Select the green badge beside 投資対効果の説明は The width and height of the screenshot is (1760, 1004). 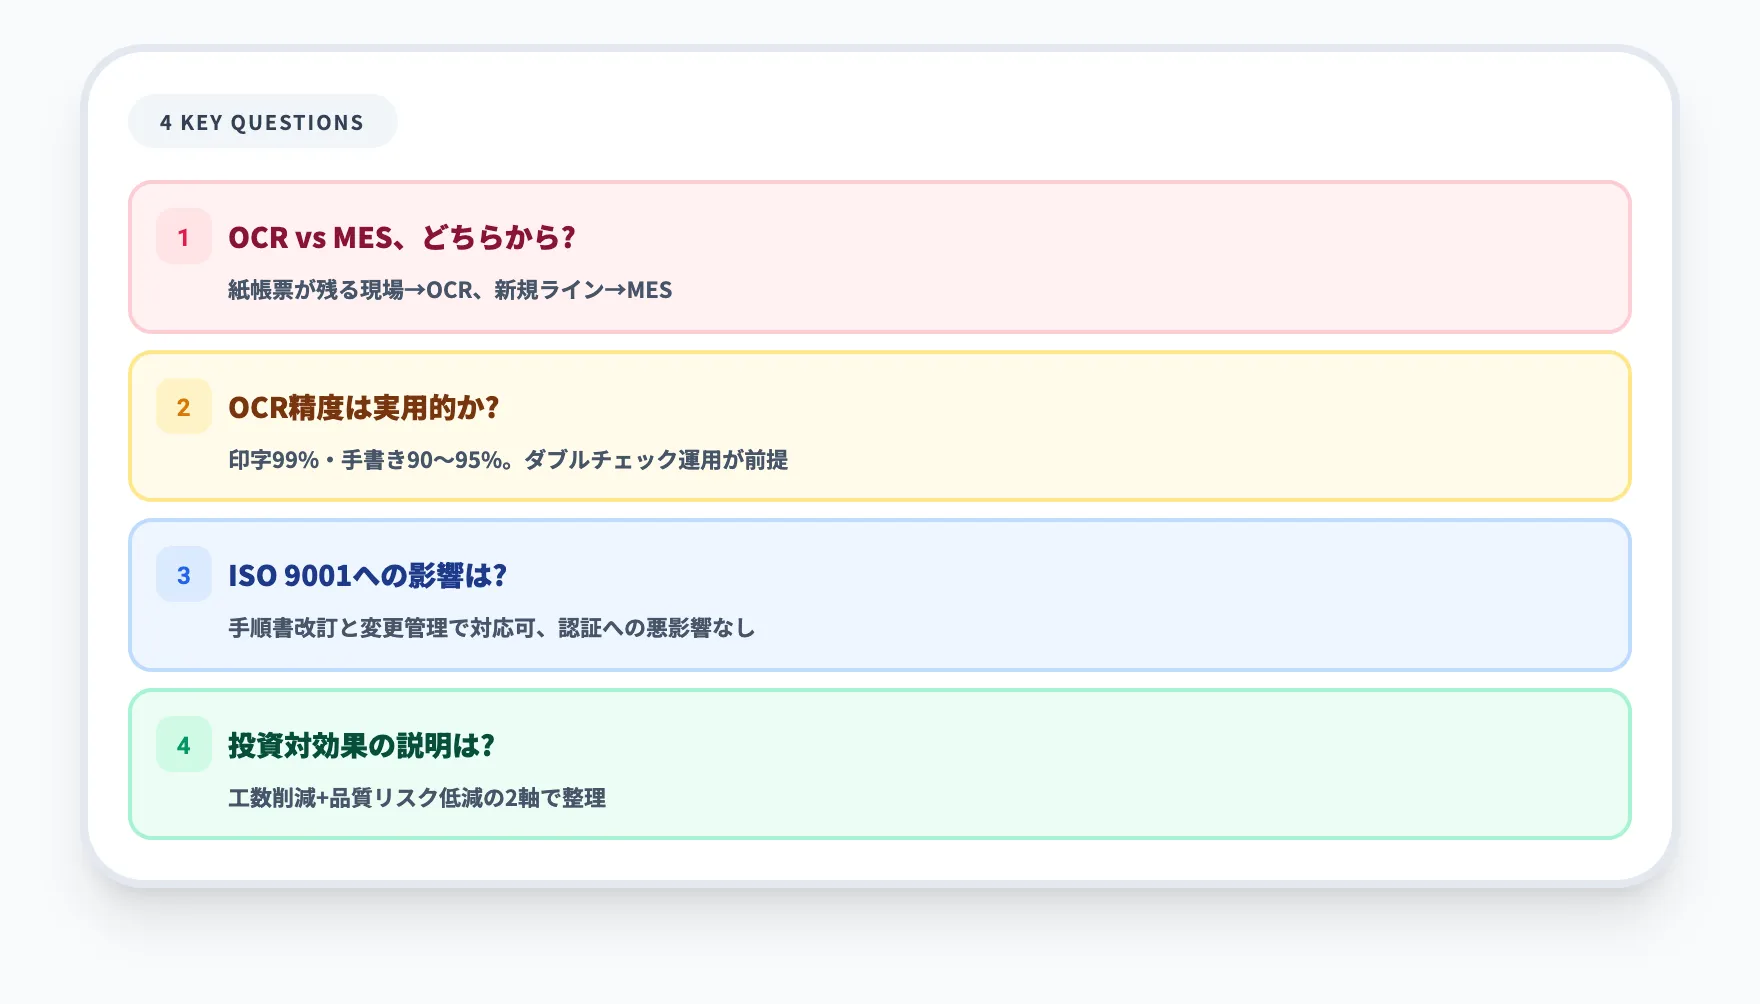pyautogui.click(x=183, y=746)
